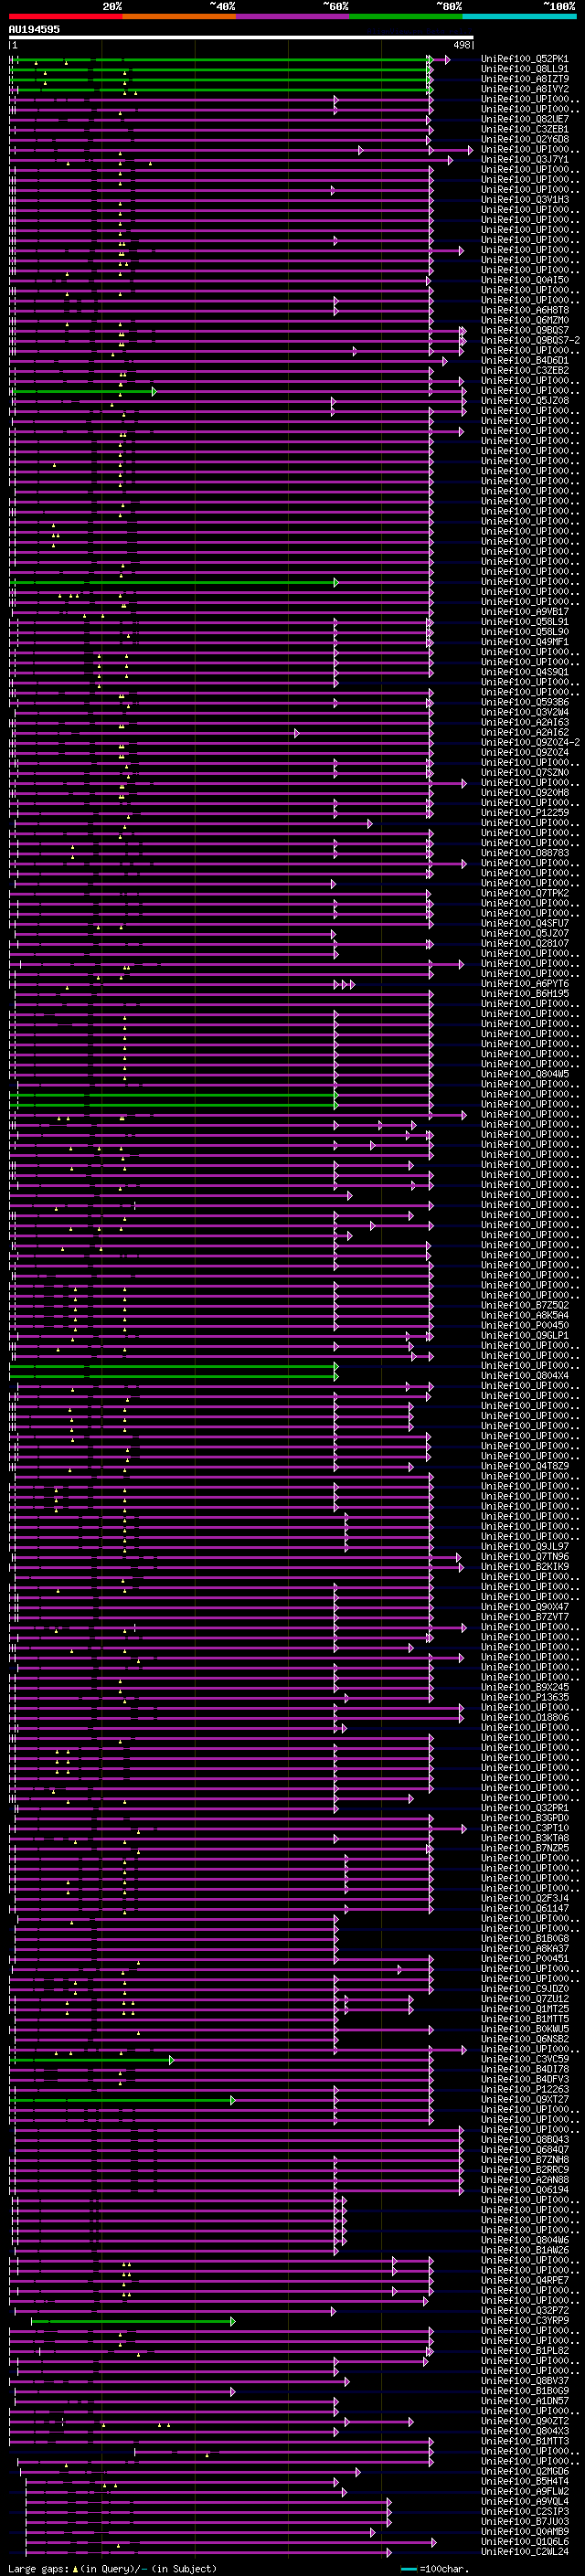
Task: Click the purple ~60% identity legend segment
Action: 293,16
